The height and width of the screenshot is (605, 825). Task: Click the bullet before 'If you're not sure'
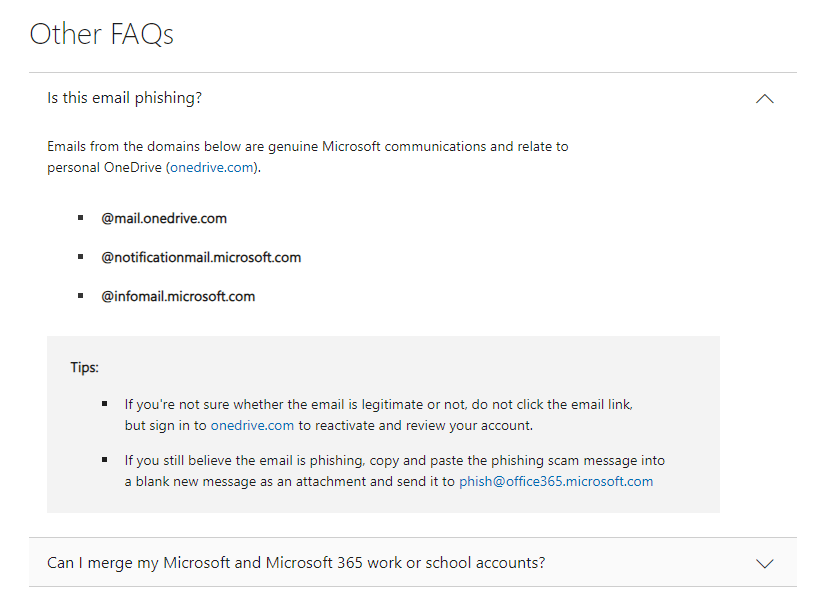point(105,404)
